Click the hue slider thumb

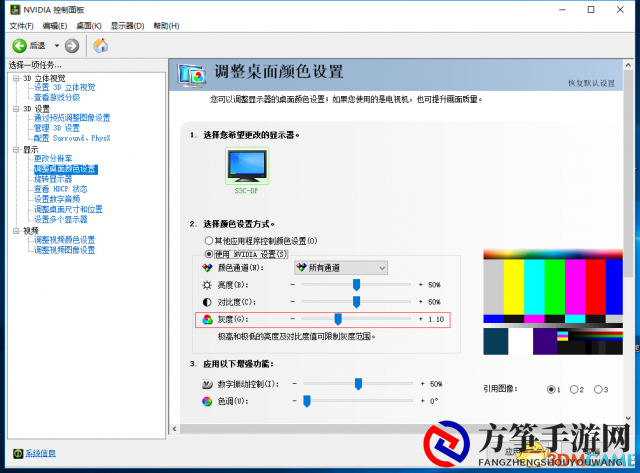point(307,401)
